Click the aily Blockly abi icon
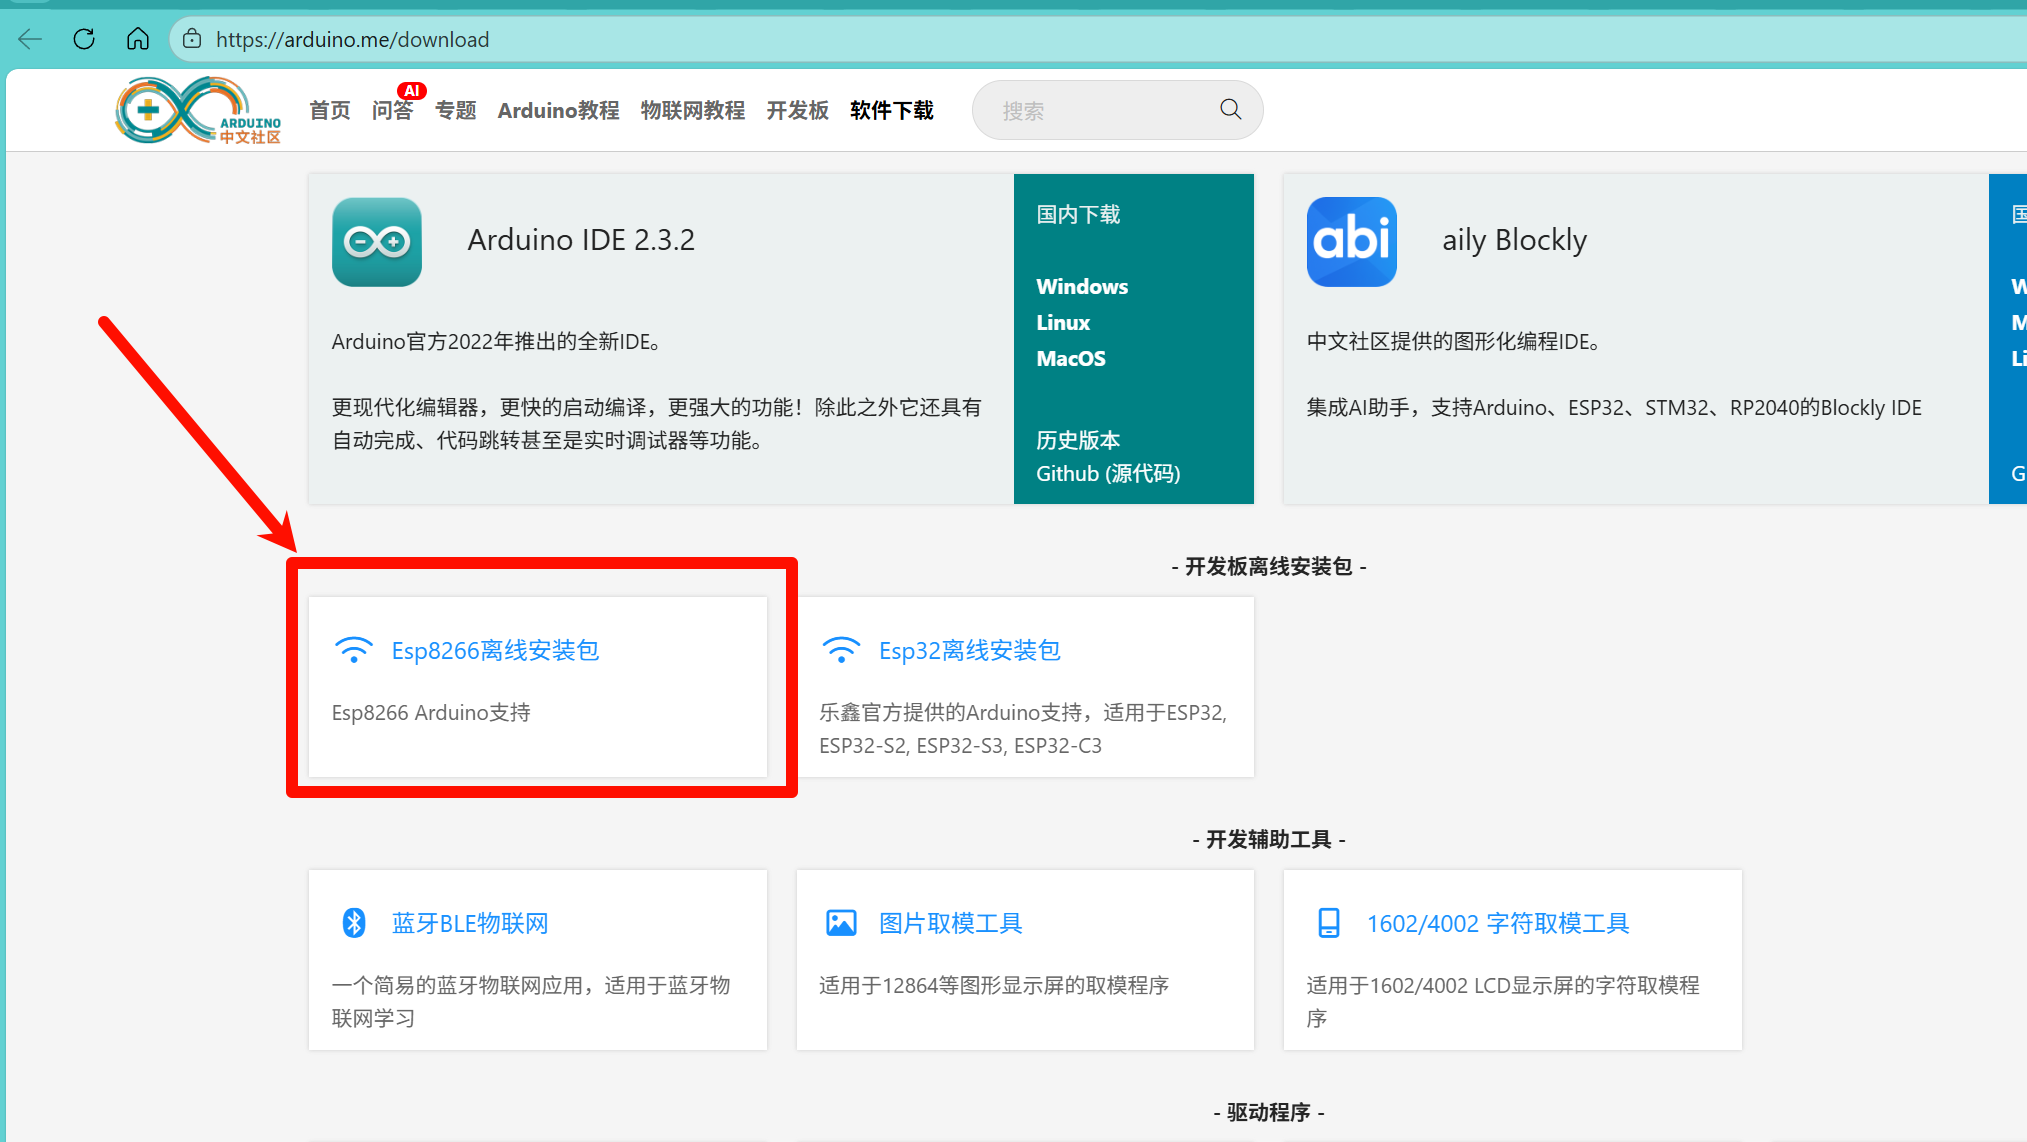The width and height of the screenshot is (2027, 1142). pos(1351,242)
